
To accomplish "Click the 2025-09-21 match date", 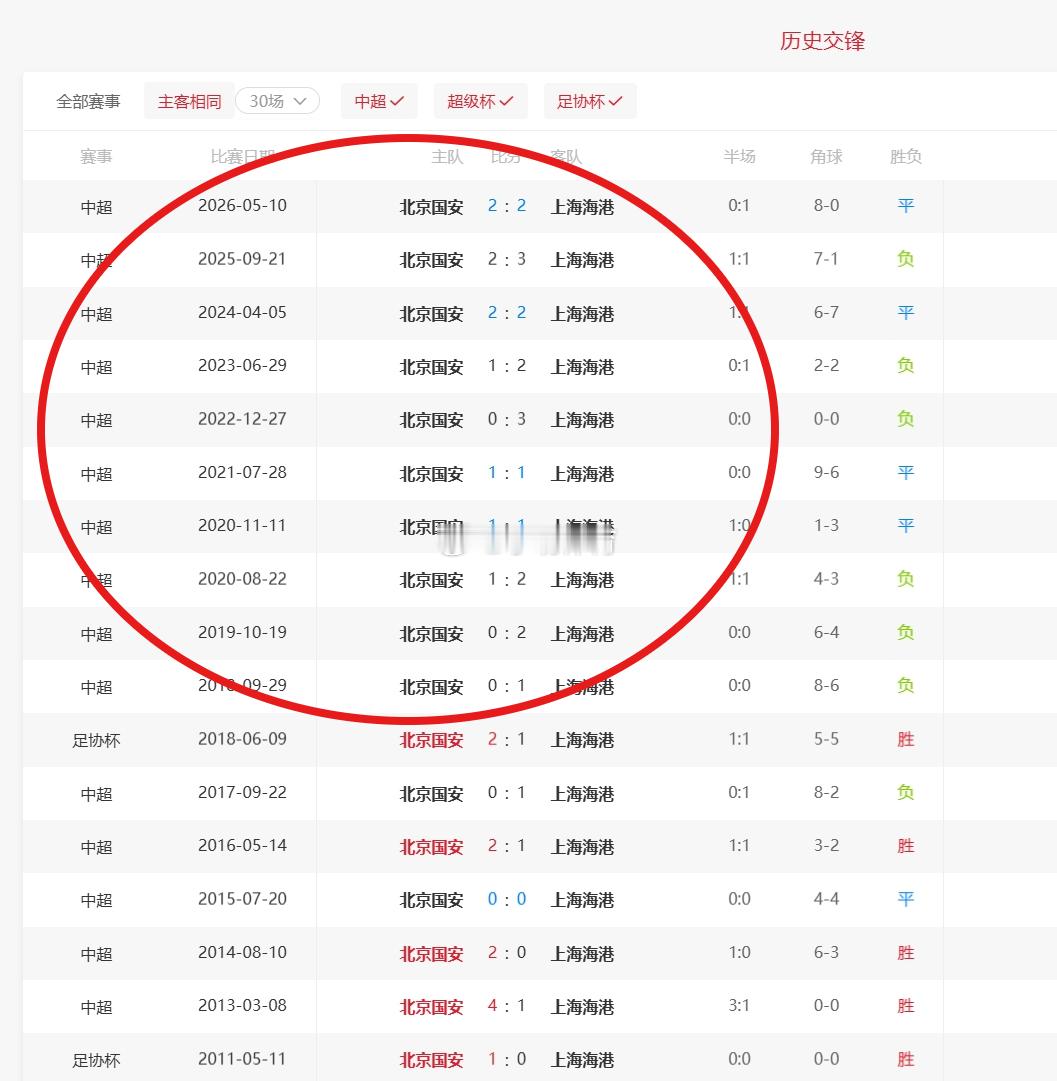I will tap(242, 259).
